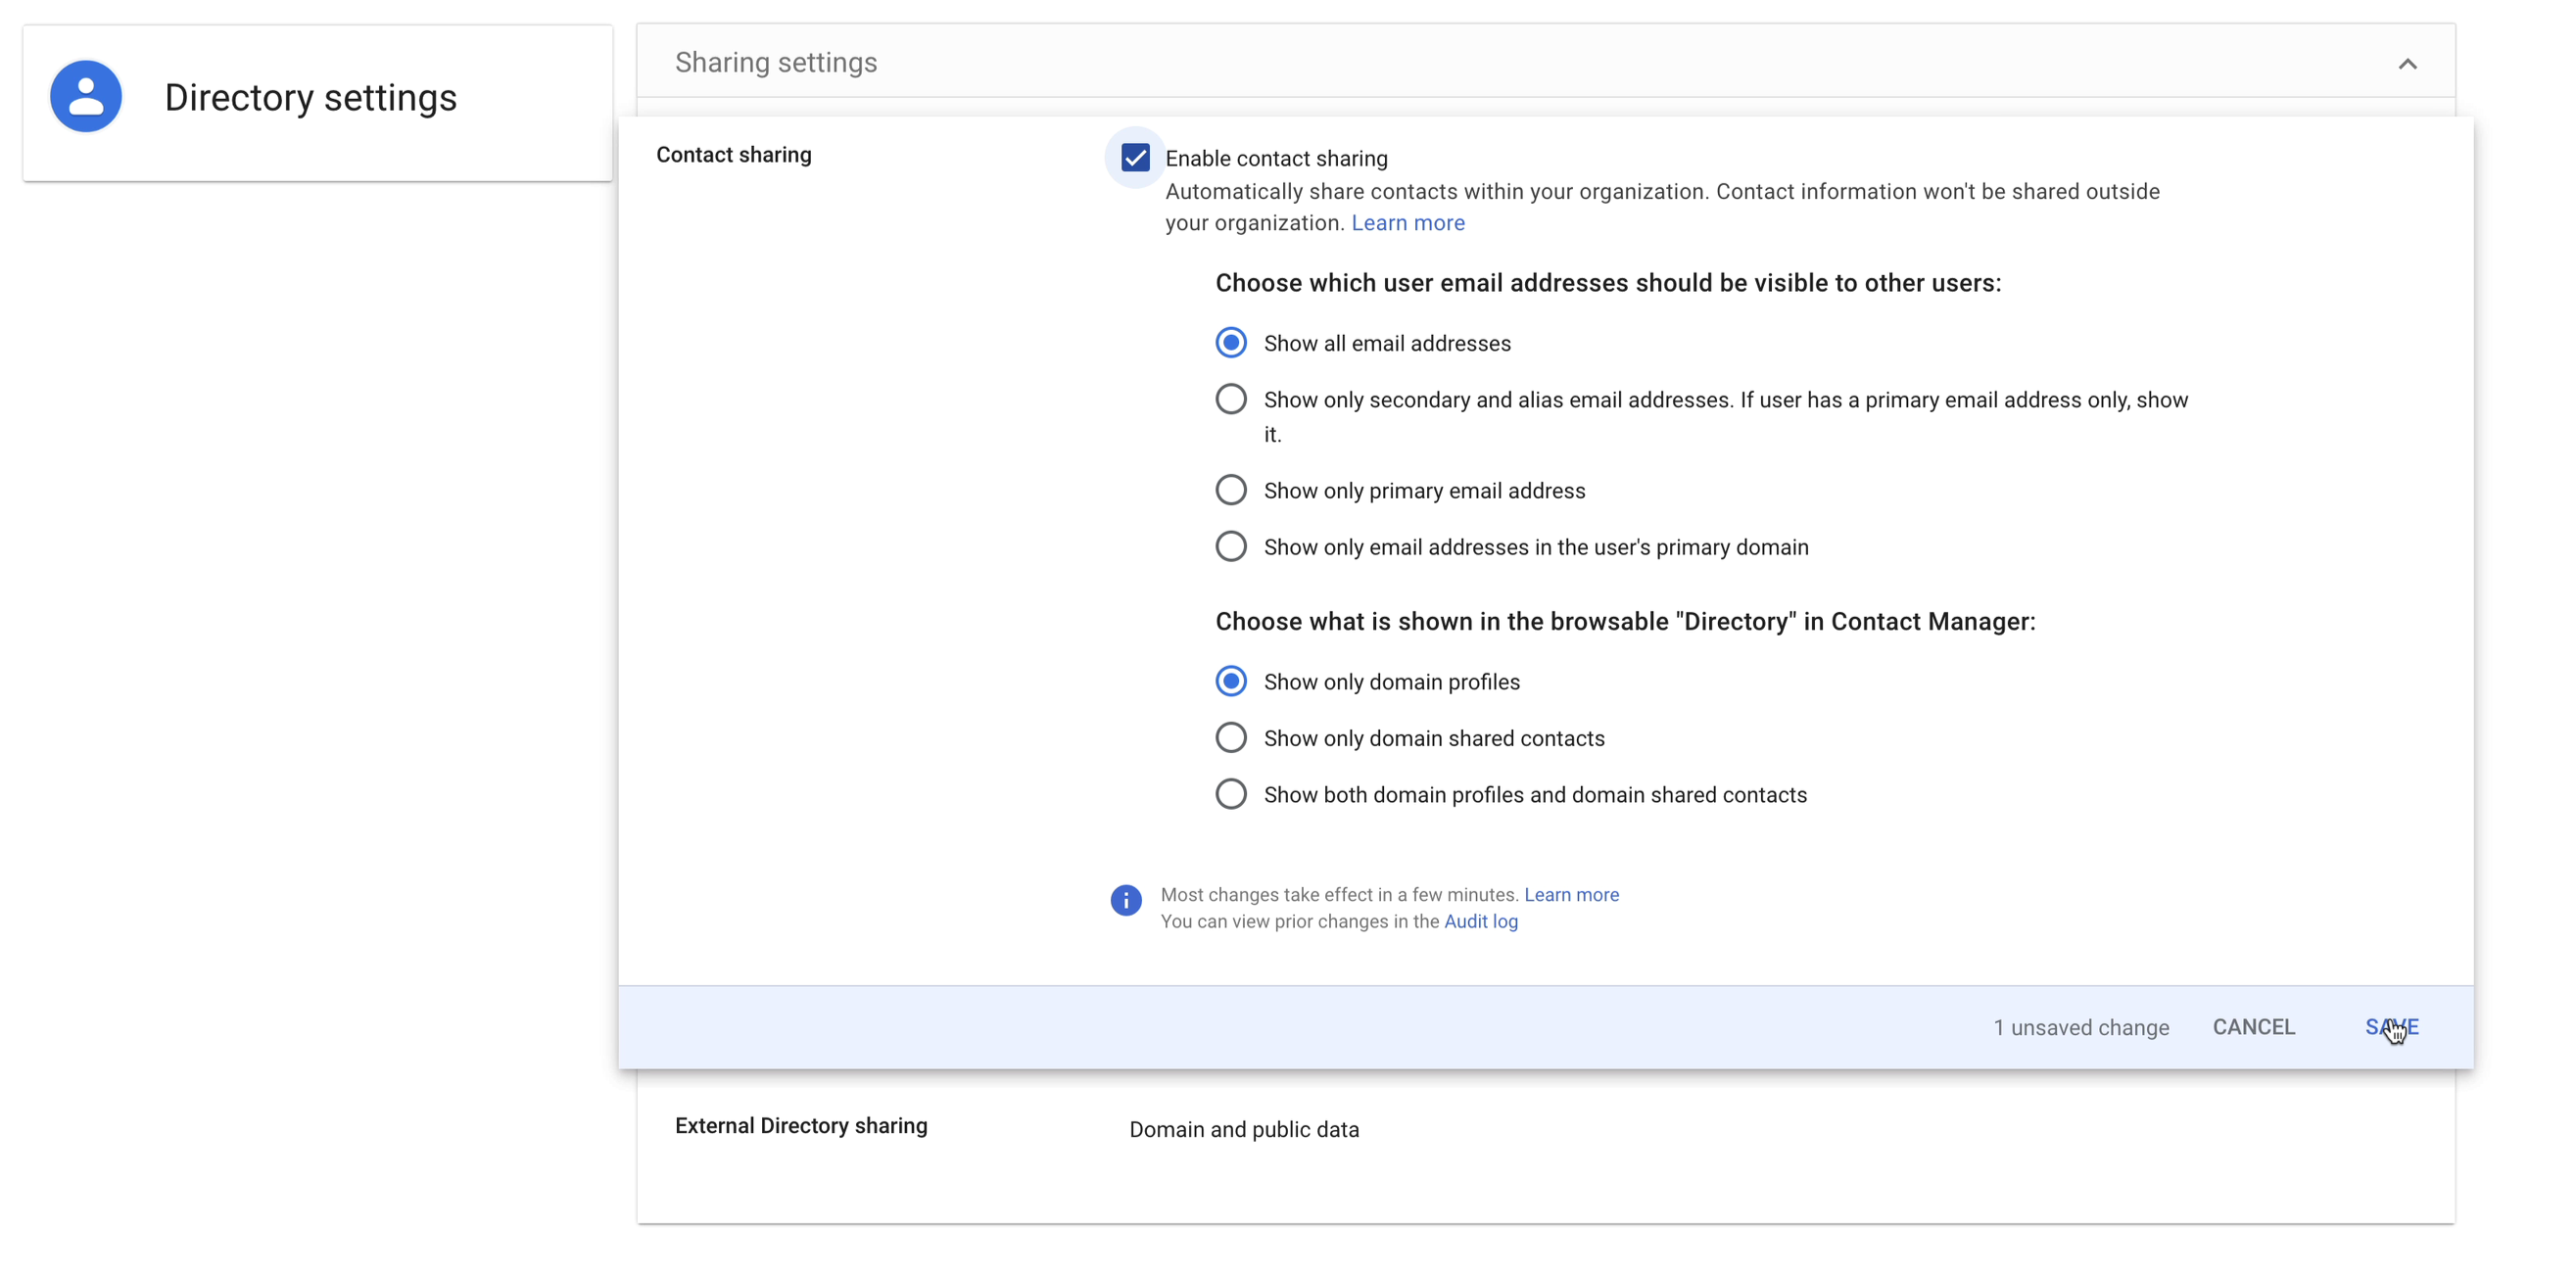
Task: Open External Directory sharing settings
Action: click(x=800, y=1126)
